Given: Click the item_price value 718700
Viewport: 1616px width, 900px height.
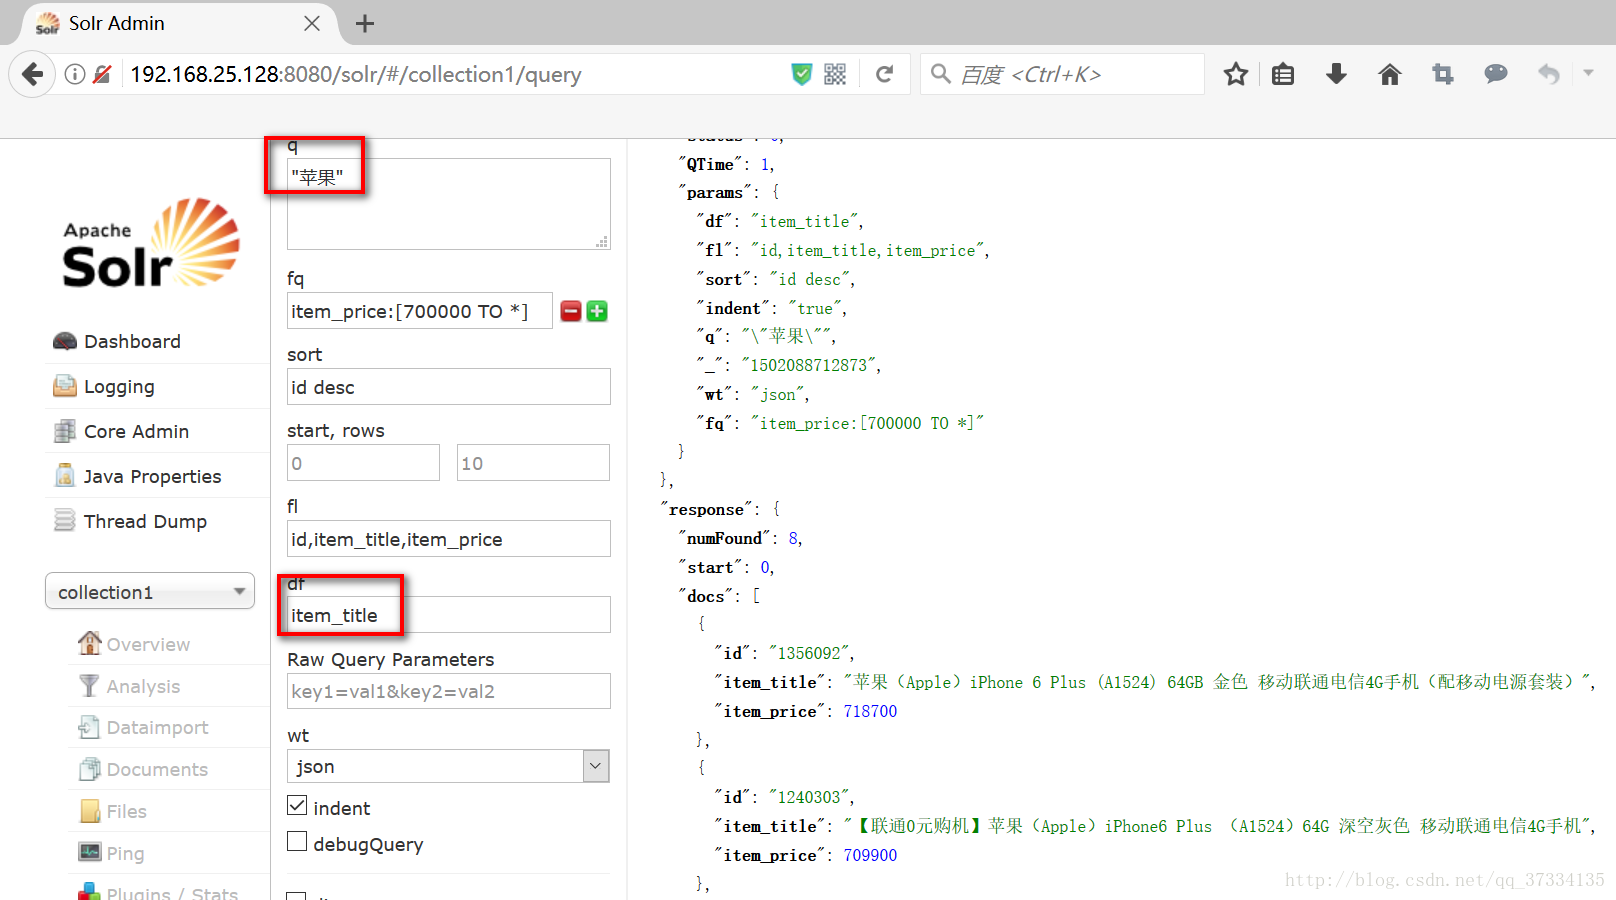Looking at the screenshot, I should (870, 711).
